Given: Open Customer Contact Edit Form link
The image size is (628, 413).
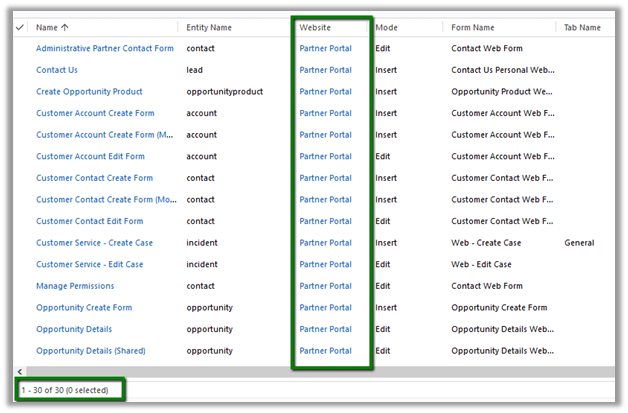Looking at the screenshot, I should click(x=89, y=221).
